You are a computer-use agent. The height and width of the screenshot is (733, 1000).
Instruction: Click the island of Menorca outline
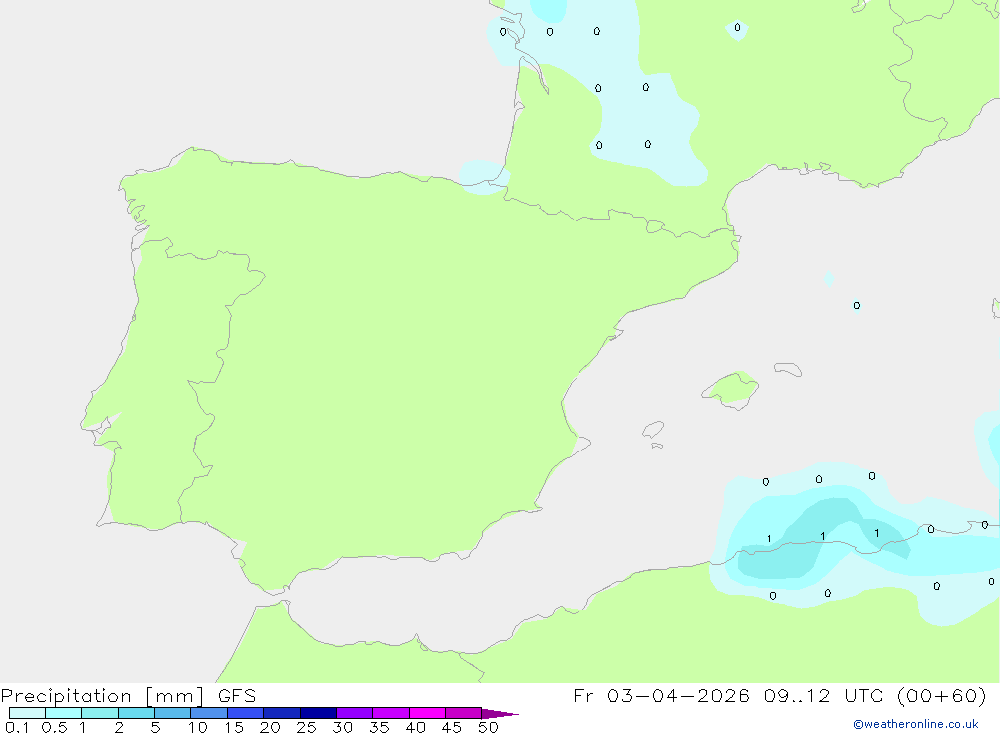coord(788,369)
